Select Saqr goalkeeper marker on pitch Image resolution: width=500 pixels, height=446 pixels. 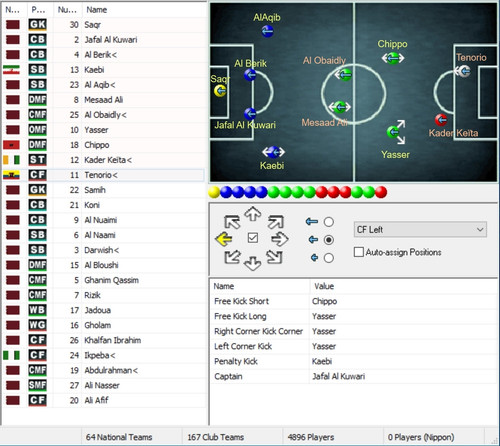pyautogui.click(x=220, y=91)
